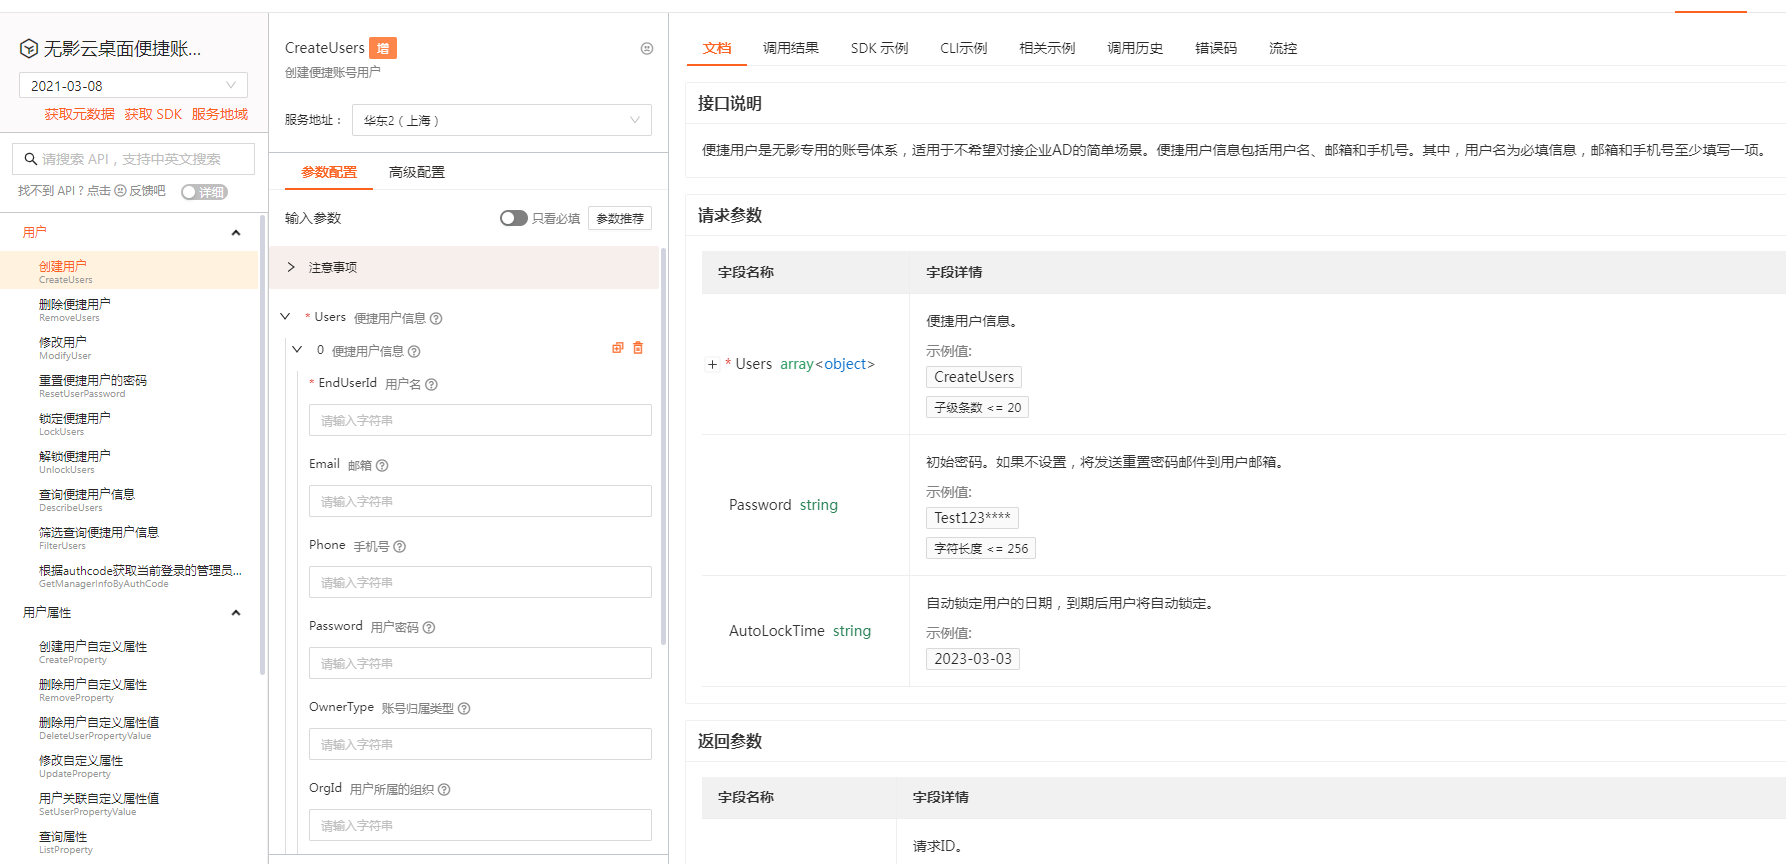Collapse the 用户 category section
Screen dimensions: 1786x864
point(236,233)
